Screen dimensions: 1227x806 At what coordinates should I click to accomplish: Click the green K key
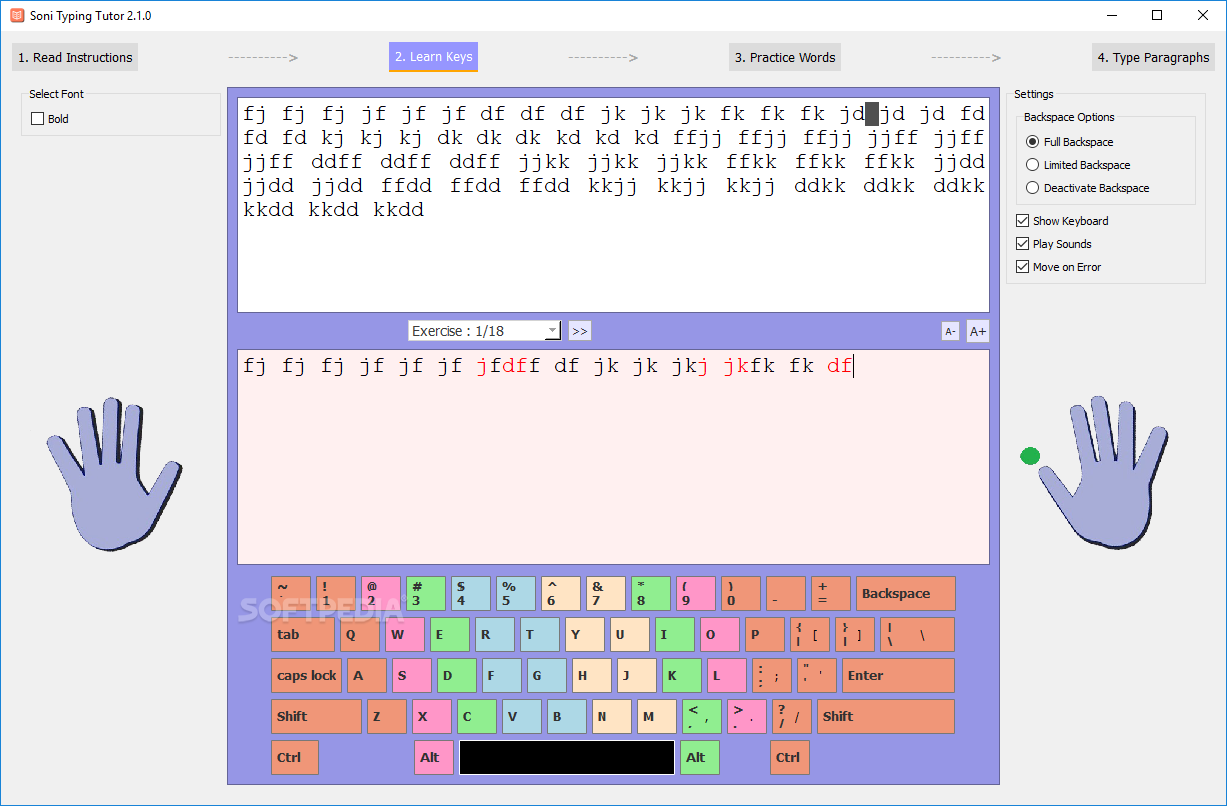(682, 675)
